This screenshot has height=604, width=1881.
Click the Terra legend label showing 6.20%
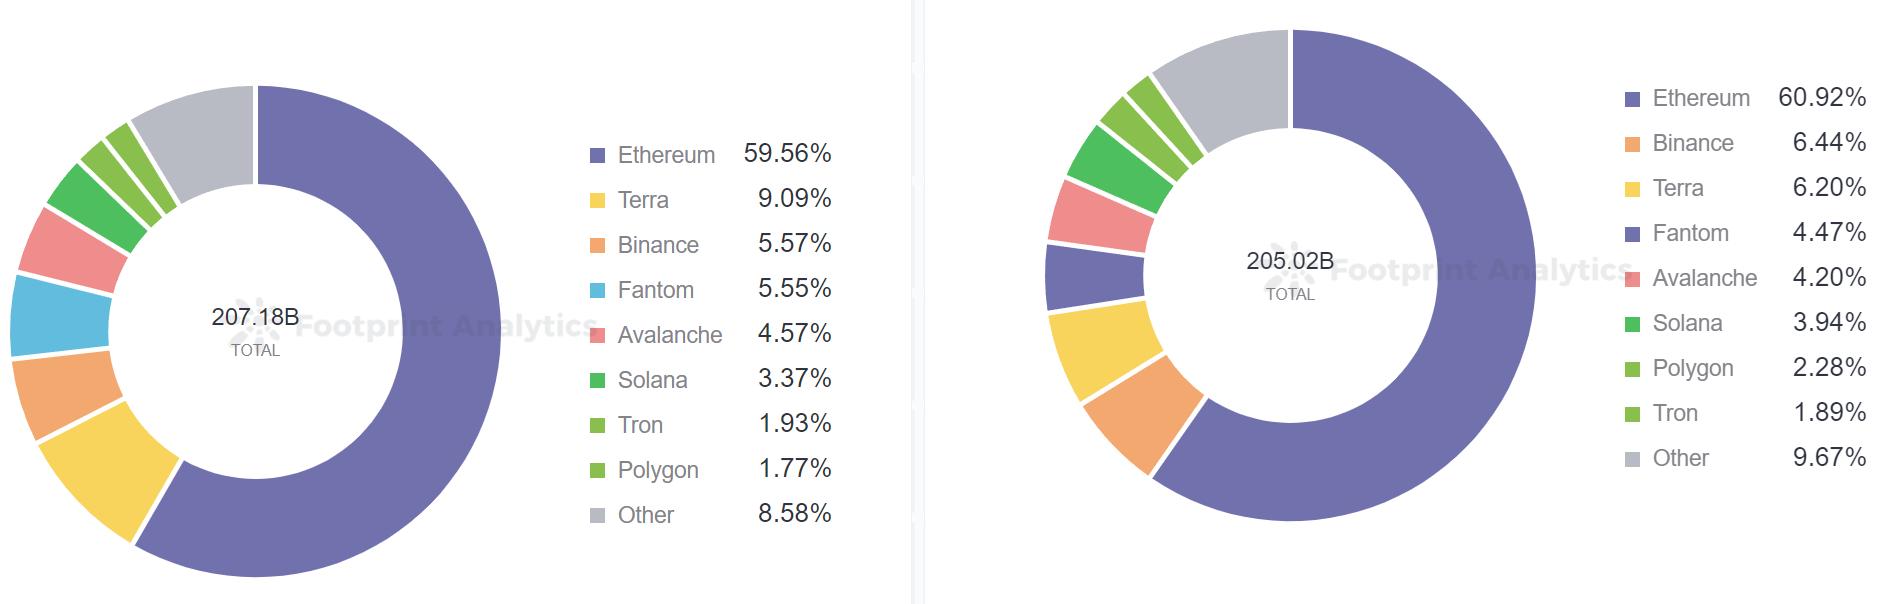pos(1677,188)
